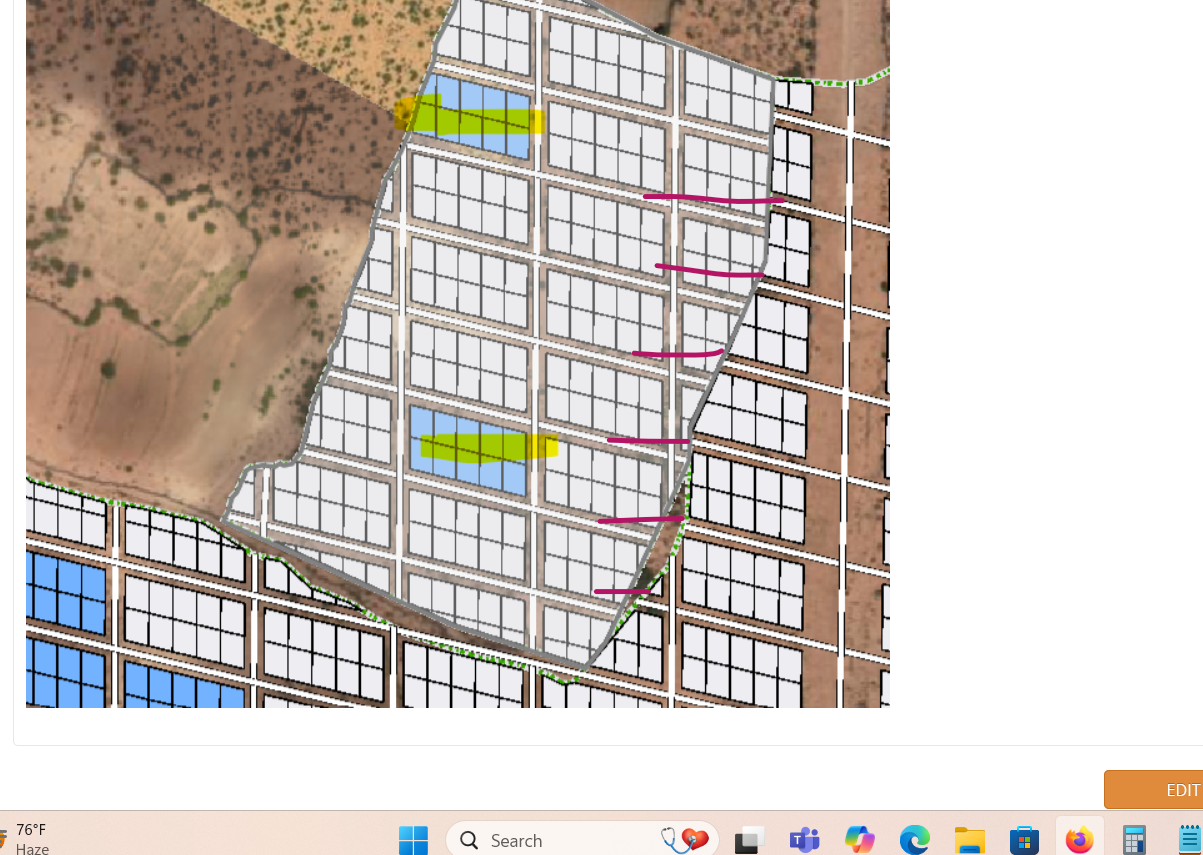Viewport: 1203px width, 855px height.
Task: Click the taskbar Search box
Action: 582,840
